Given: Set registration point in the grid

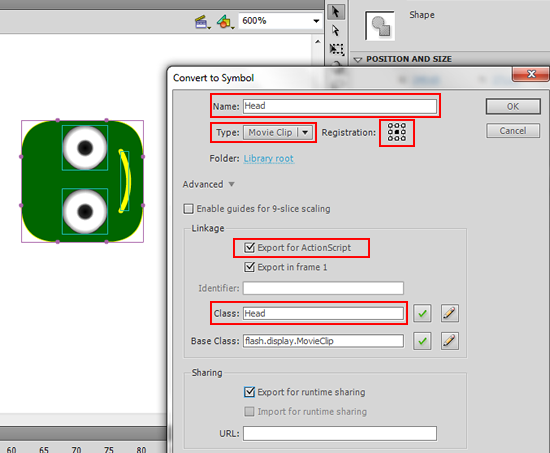Looking at the screenshot, I should click(397, 132).
